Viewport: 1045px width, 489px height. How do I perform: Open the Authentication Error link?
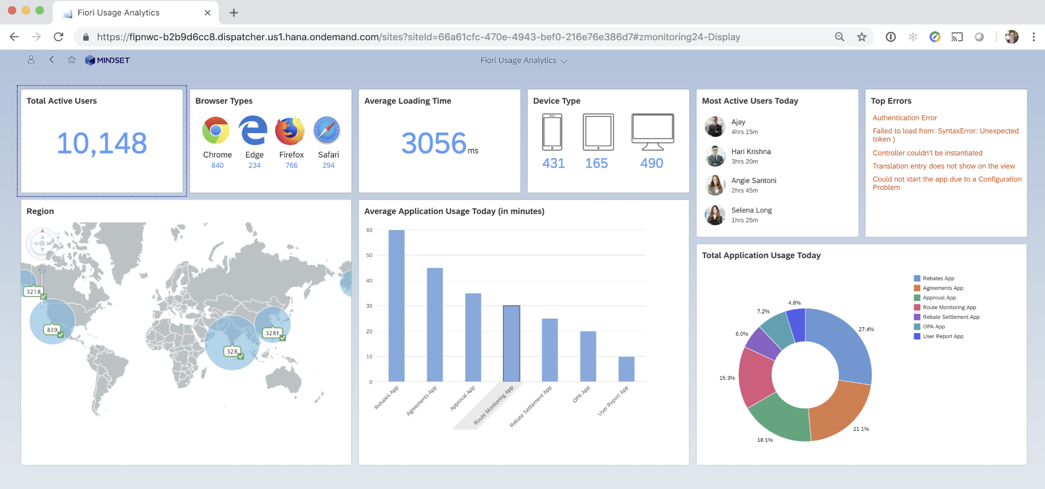tap(905, 117)
